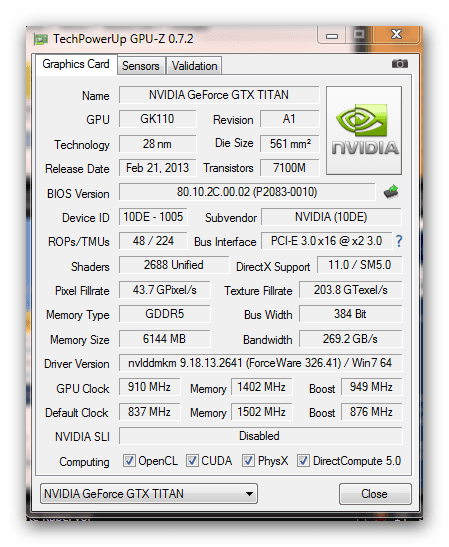
Task: Click the GPU Clock Memory field 1402 MHz
Action: 262,387
